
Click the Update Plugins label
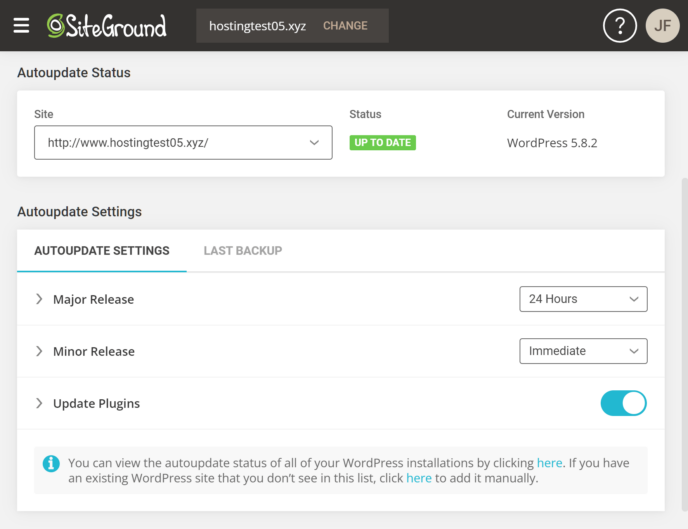tap(97, 403)
